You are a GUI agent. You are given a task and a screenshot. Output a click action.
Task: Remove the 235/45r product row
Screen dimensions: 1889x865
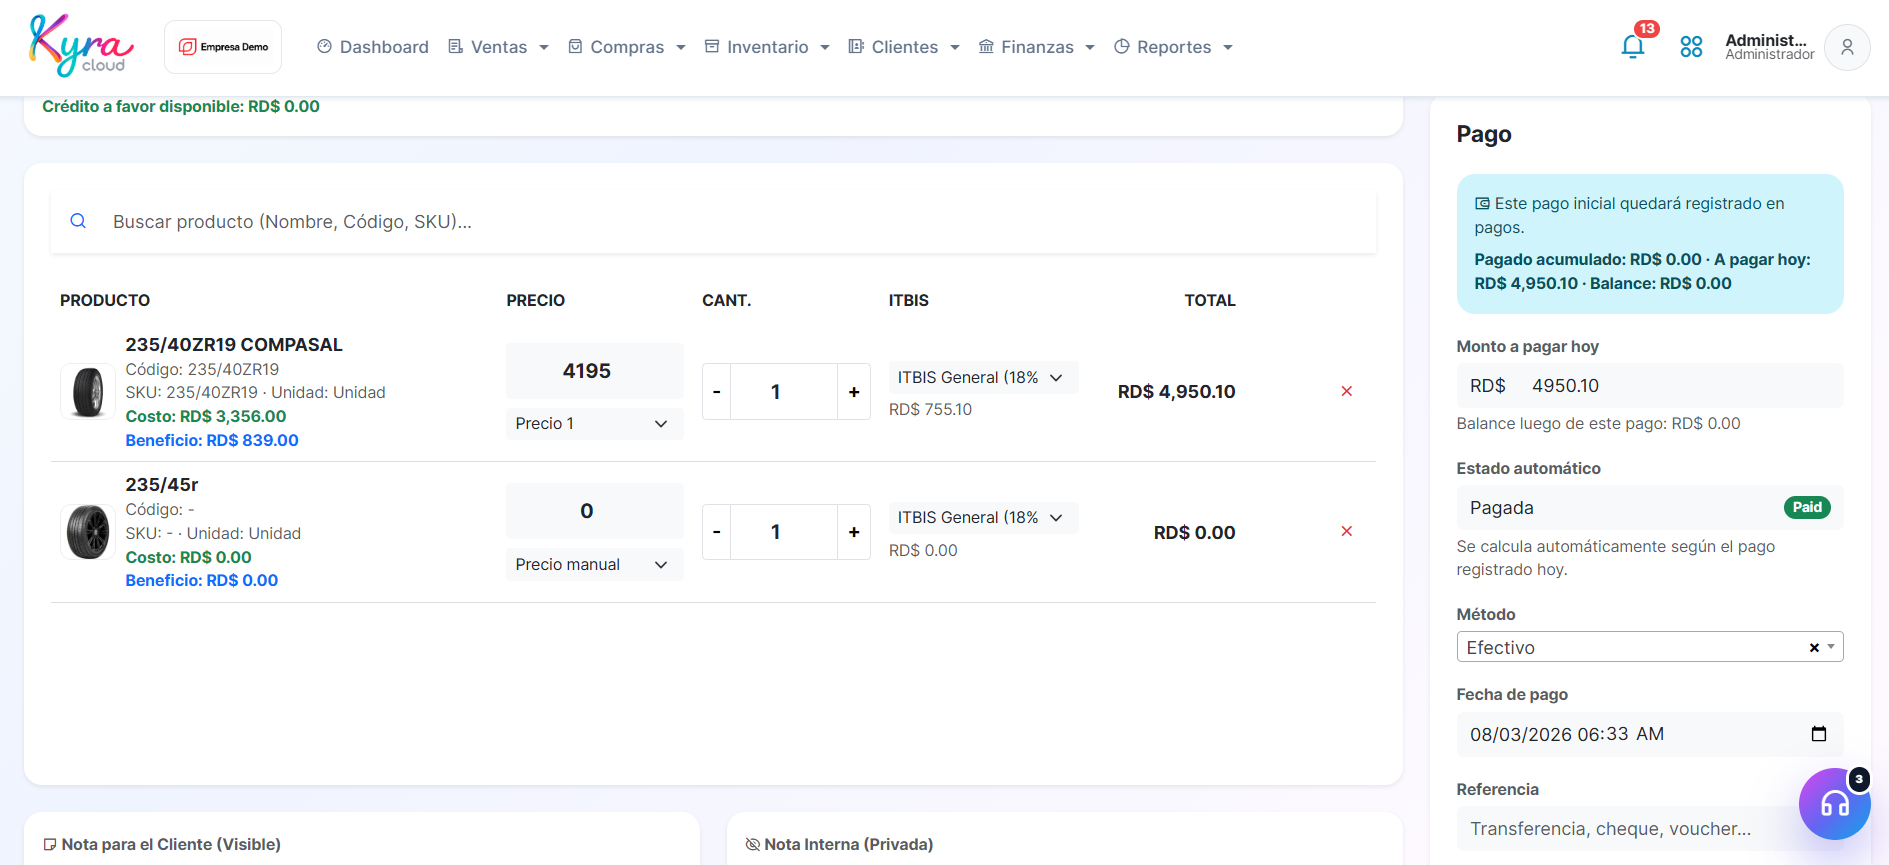pyautogui.click(x=1346, y=531)
